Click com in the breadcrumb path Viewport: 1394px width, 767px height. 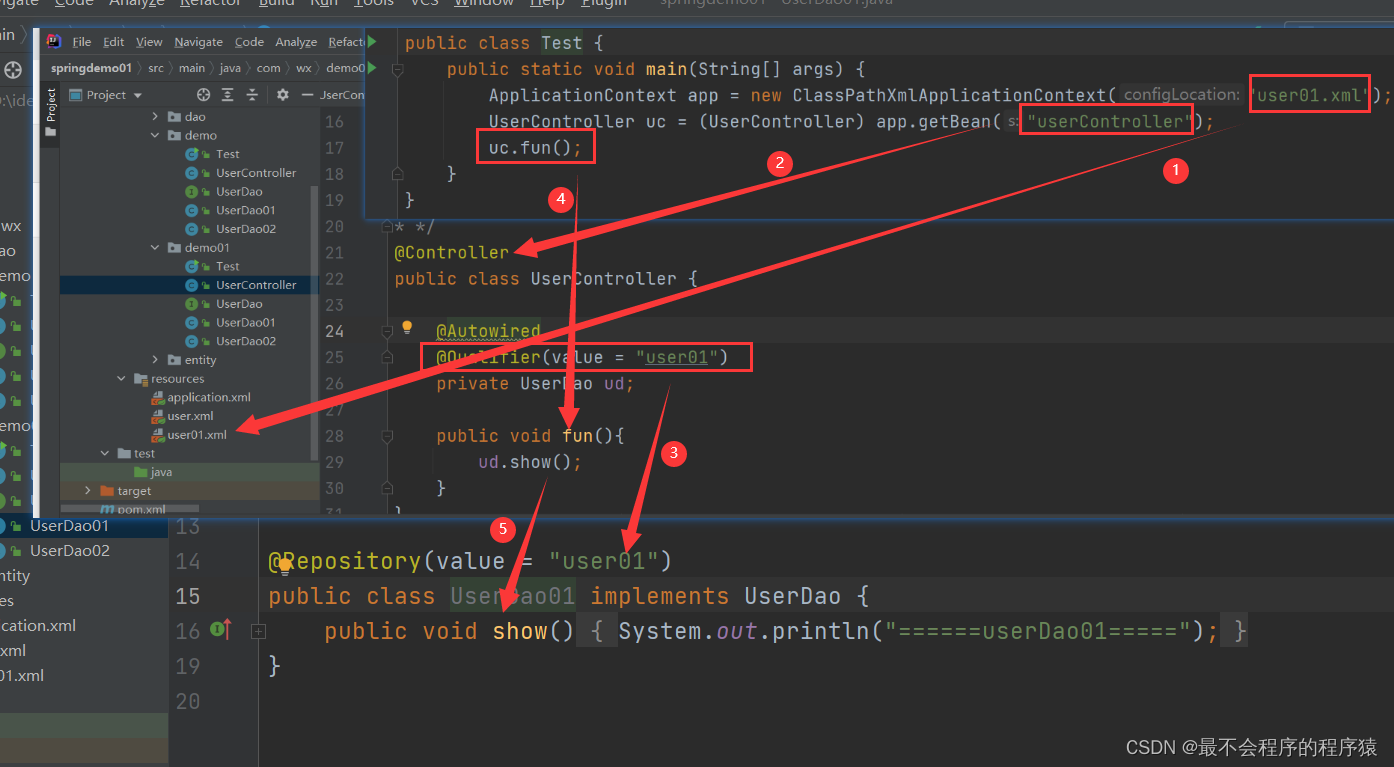[268, 68]
